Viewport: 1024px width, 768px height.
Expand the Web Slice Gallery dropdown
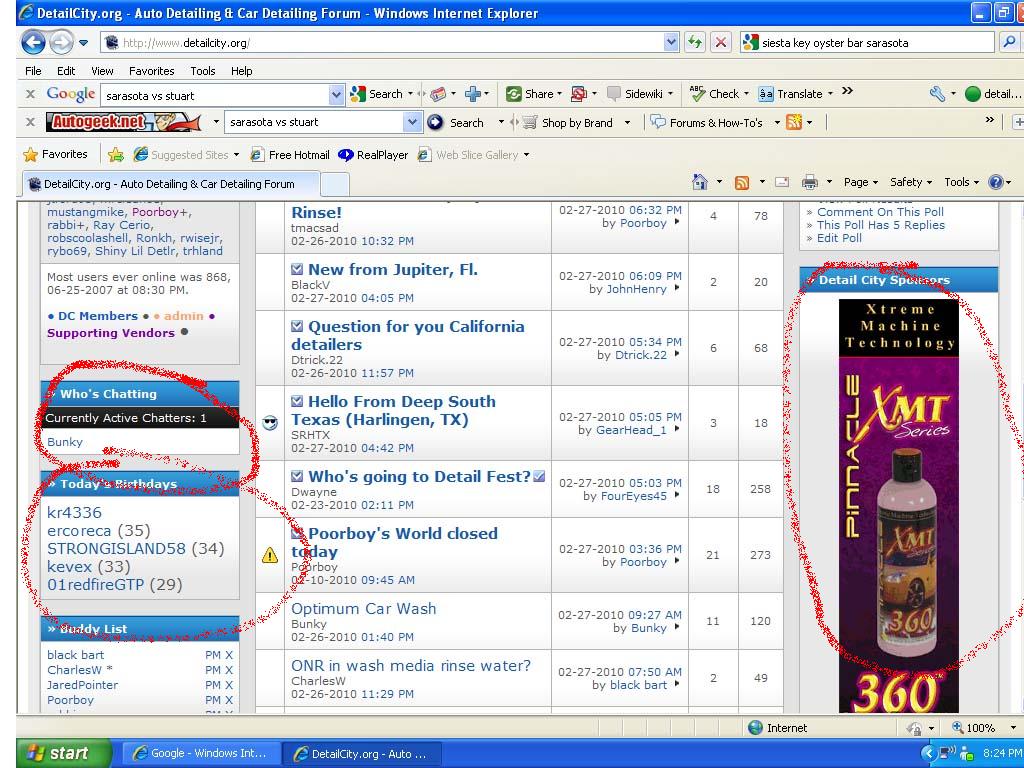click(526, 155)
